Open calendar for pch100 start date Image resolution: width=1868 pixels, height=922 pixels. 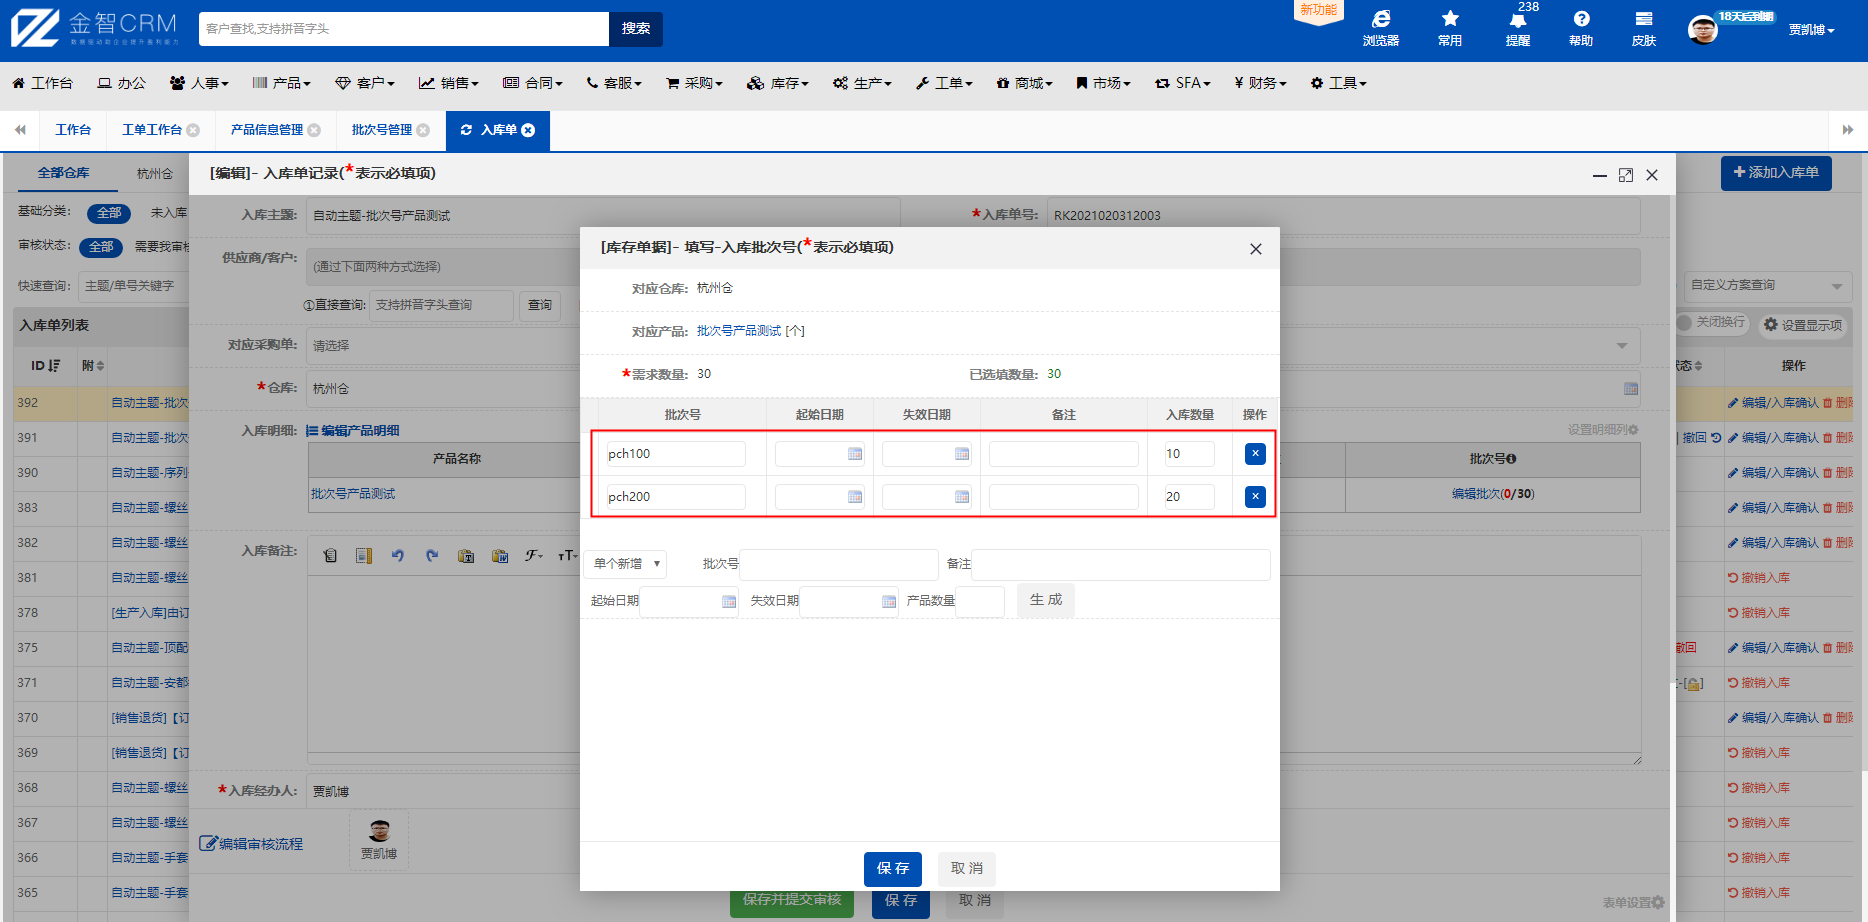pyautogui.click(x=855, y=454)
